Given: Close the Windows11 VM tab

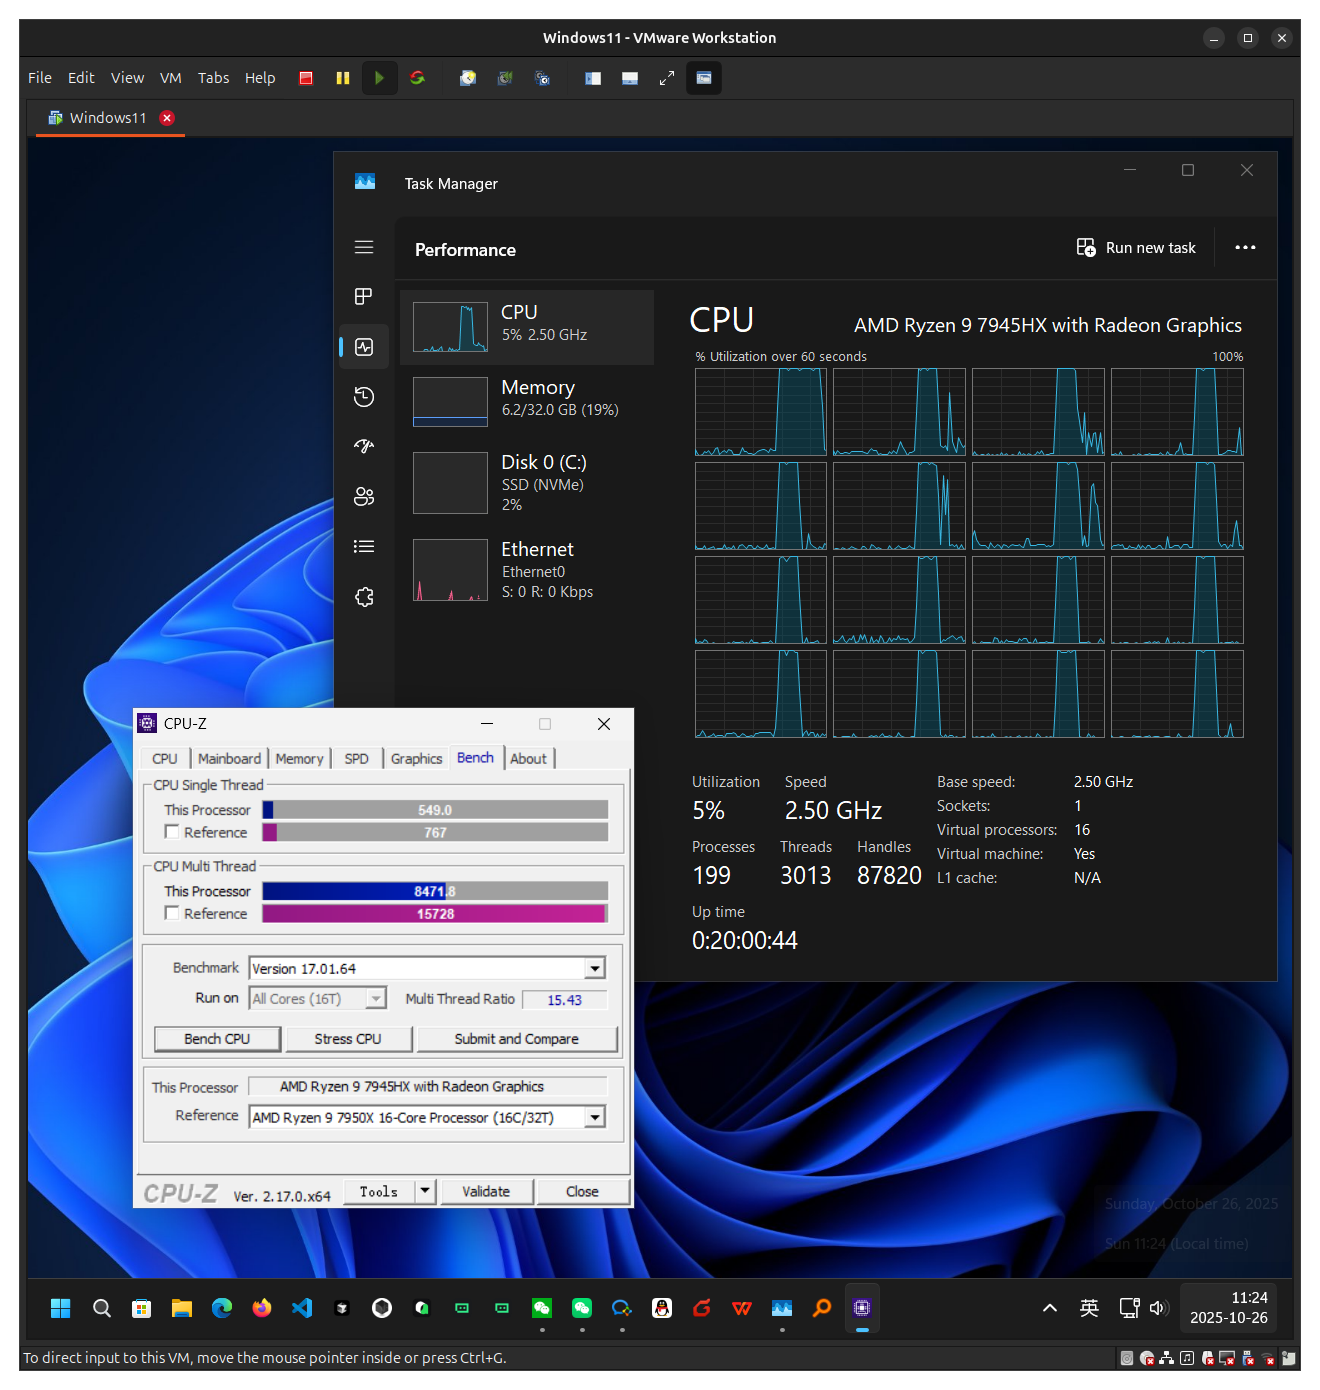Looking at the screenshot, I should click(x=167, y=118).
